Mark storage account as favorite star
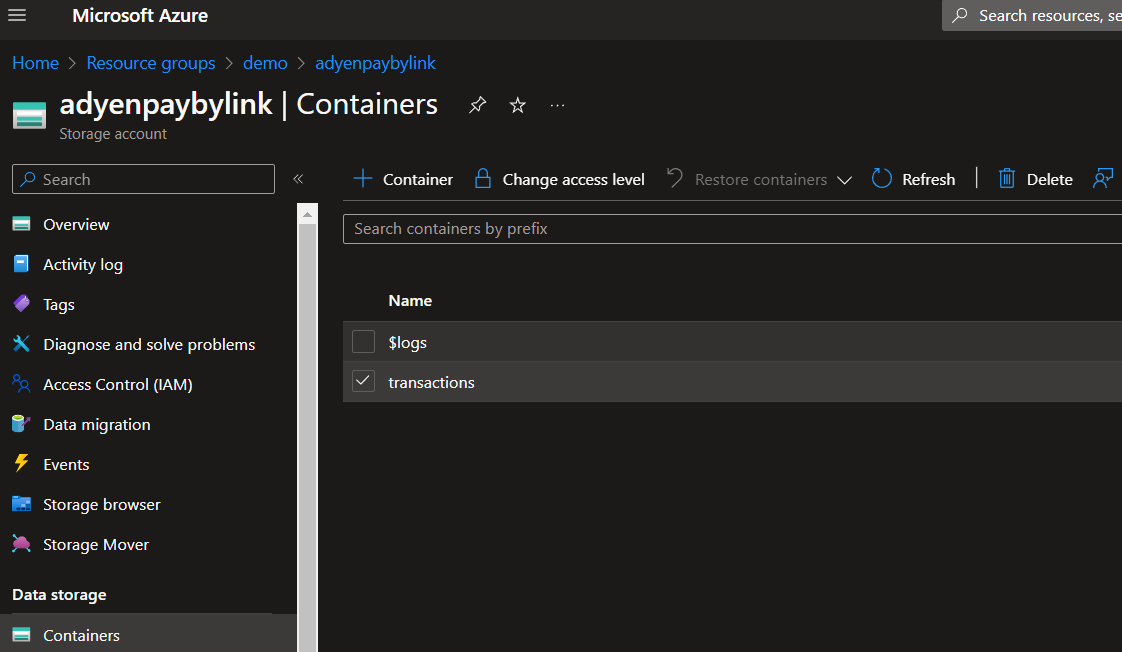Image resolution: width=1122 pixels, height=652 pixels. tap(518, 105)
